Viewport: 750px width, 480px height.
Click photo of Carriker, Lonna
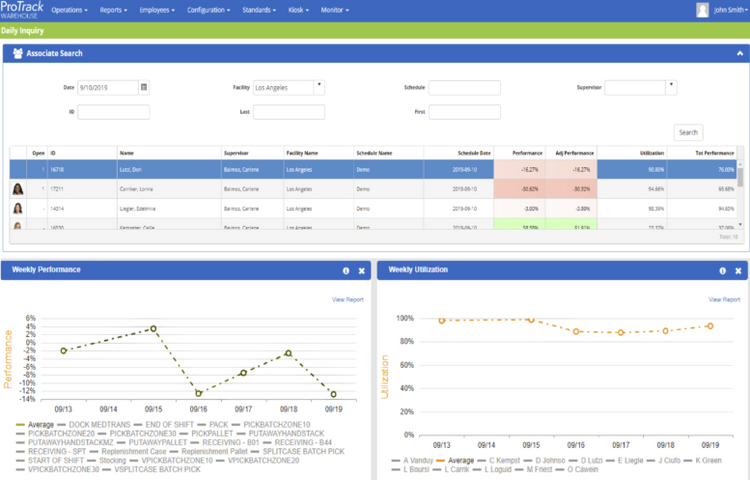[x=18, y=189]
